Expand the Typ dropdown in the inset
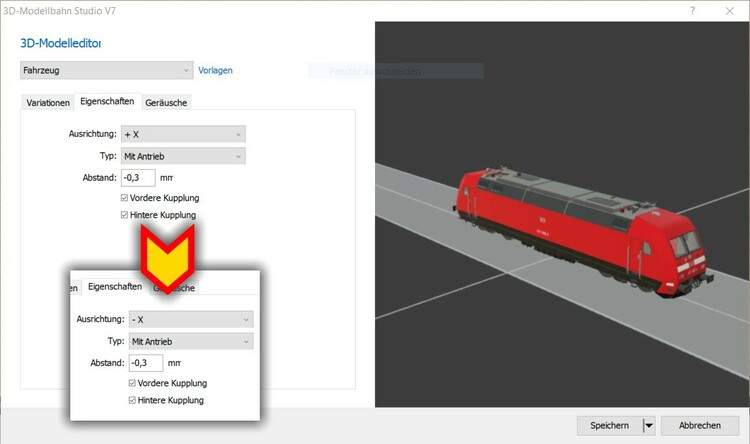Viewport: 750px width, 444px height. coord(191,342)
